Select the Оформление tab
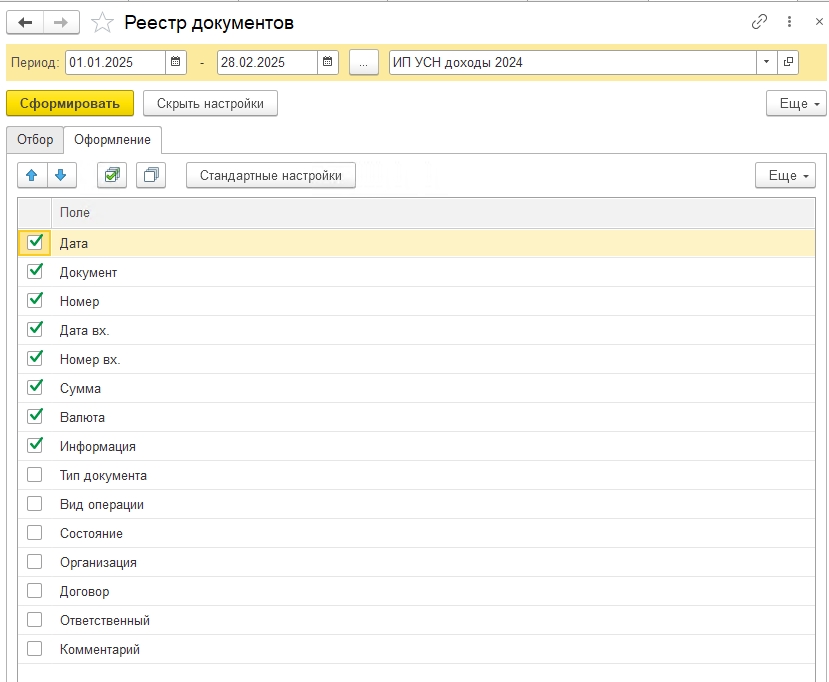Screen dimensions: 829x682 [x=113, y=140]
